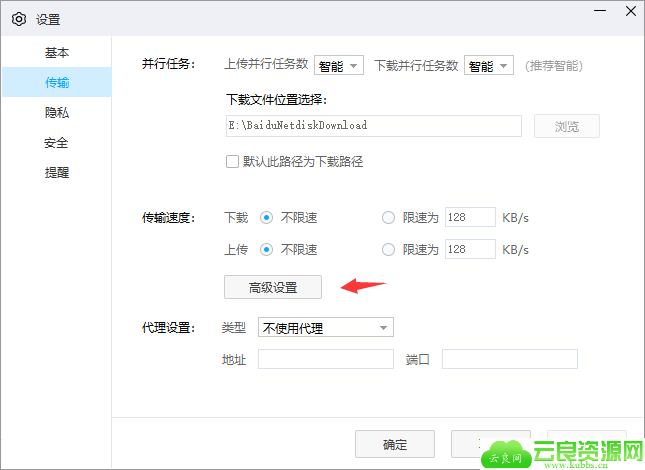Click the 并行任务 label
The width and height of the screenshot is (645, 470).
pyautogui.click(x=168, y=64)
